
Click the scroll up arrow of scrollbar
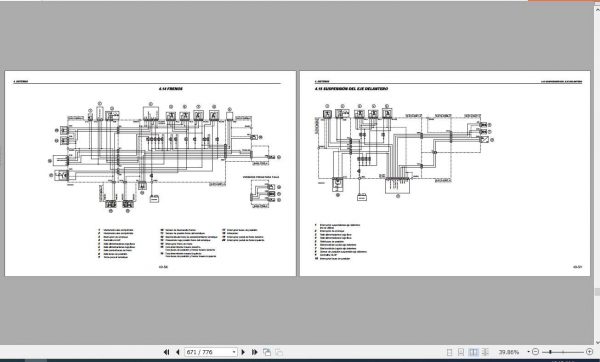pyautogui.click(x=597, y=11)
